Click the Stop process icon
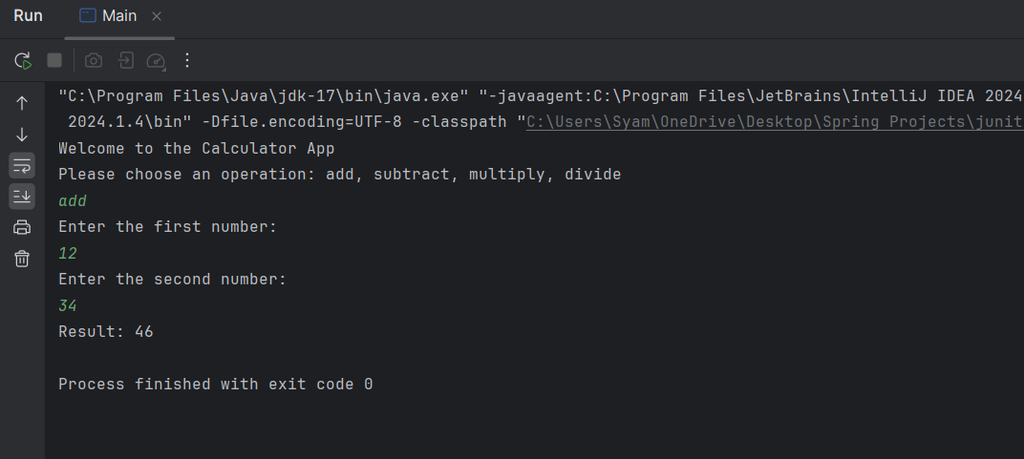 pos(55,61)
